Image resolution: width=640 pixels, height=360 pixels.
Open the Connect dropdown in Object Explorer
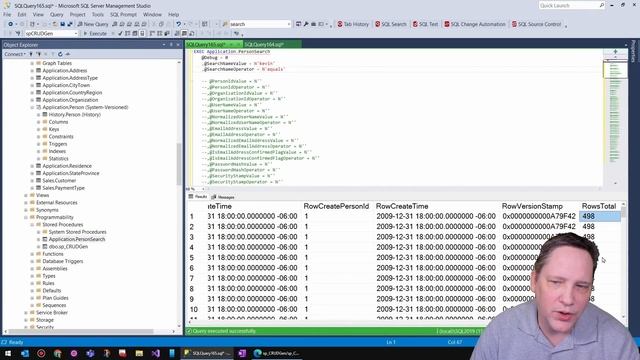tap(15, 54)
